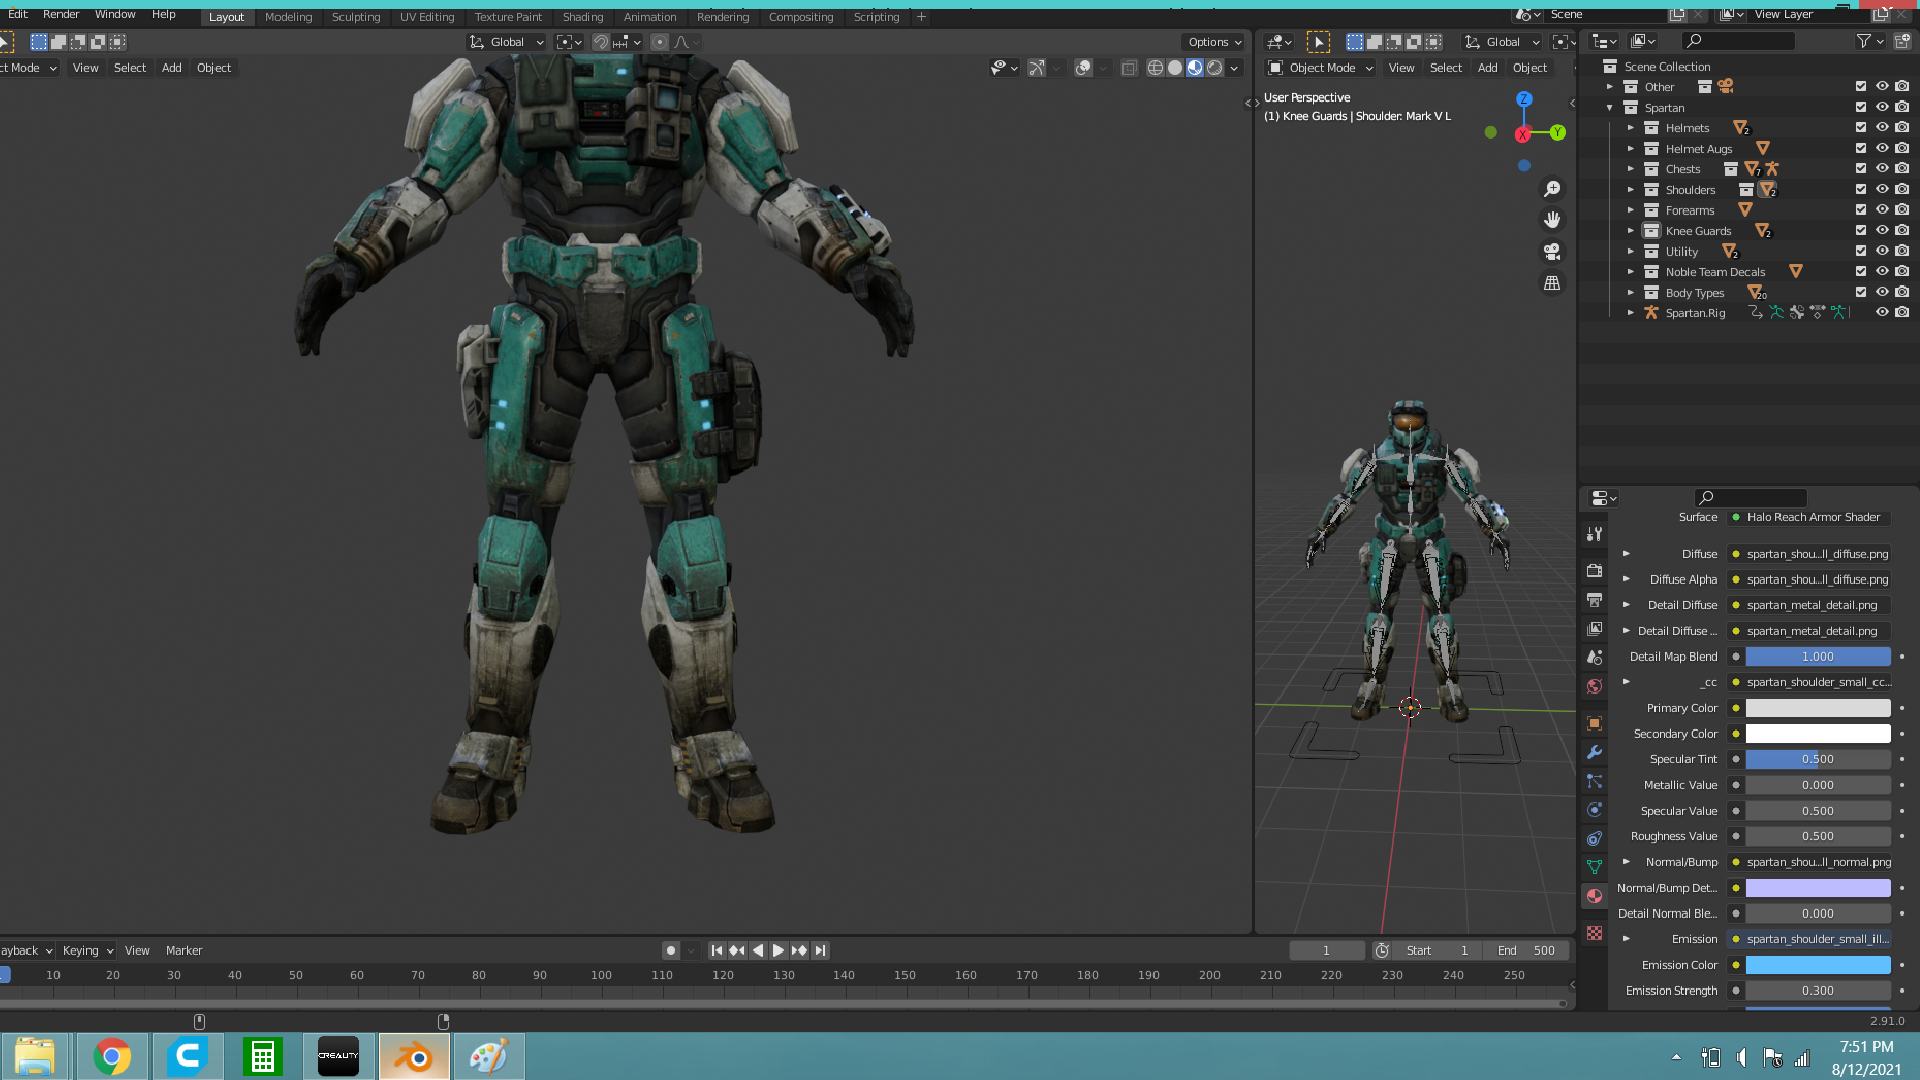
Task: Open the Options dropdown in left viewport
Action: pos(1215,42)
